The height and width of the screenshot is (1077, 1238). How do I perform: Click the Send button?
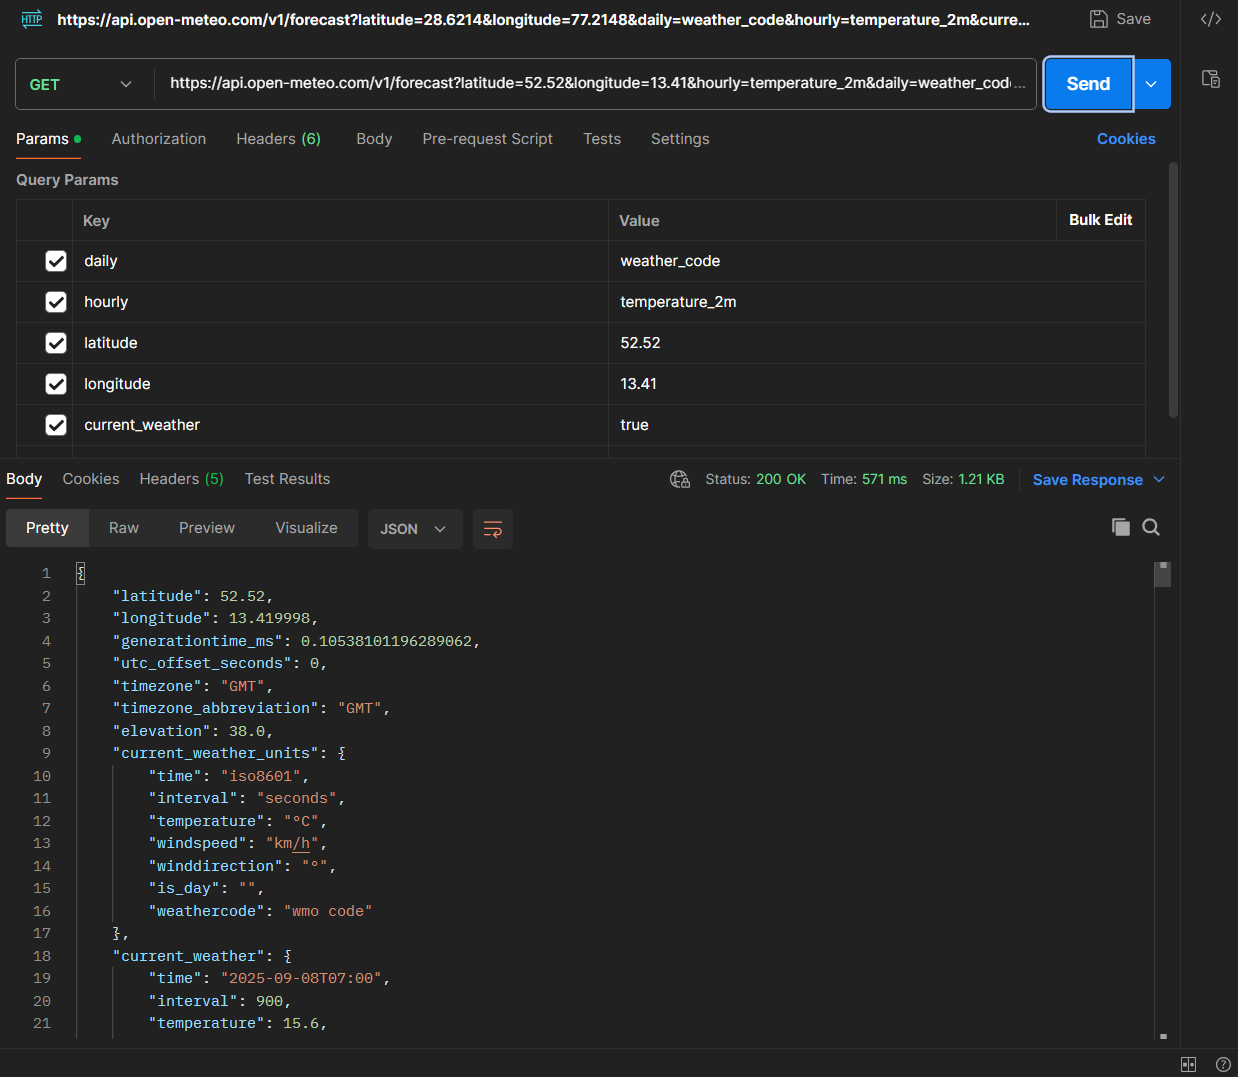pyautogui.click(x=1087, y=84)
